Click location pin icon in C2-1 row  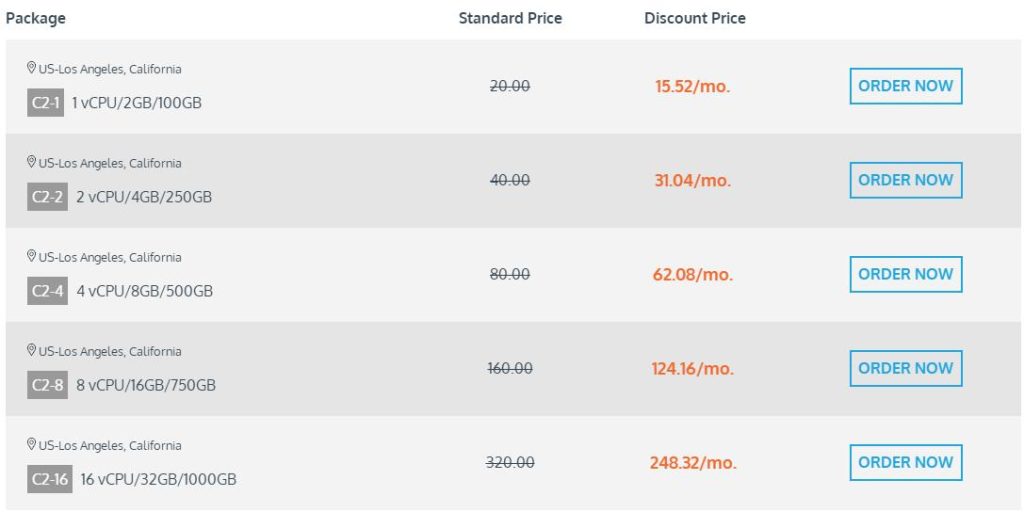click(x=31, y=68)
